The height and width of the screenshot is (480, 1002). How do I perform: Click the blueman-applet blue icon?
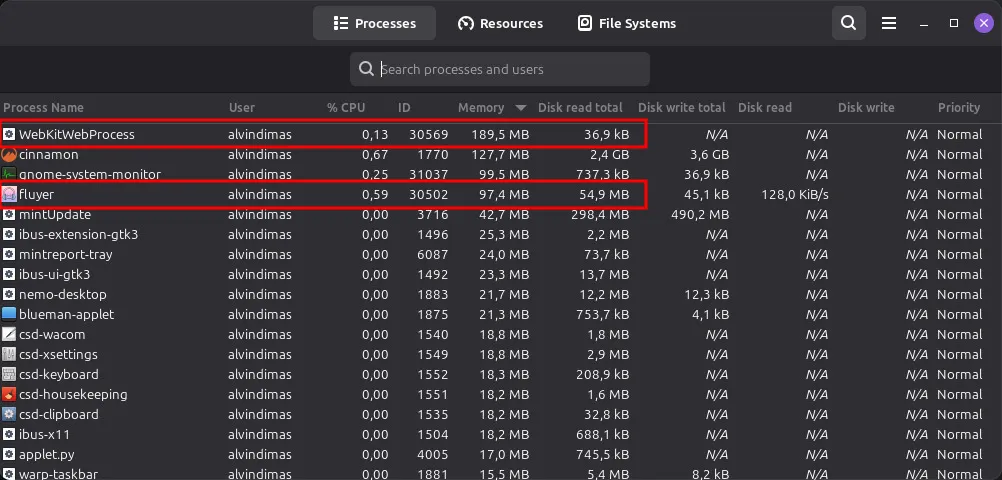coord(9,314)
